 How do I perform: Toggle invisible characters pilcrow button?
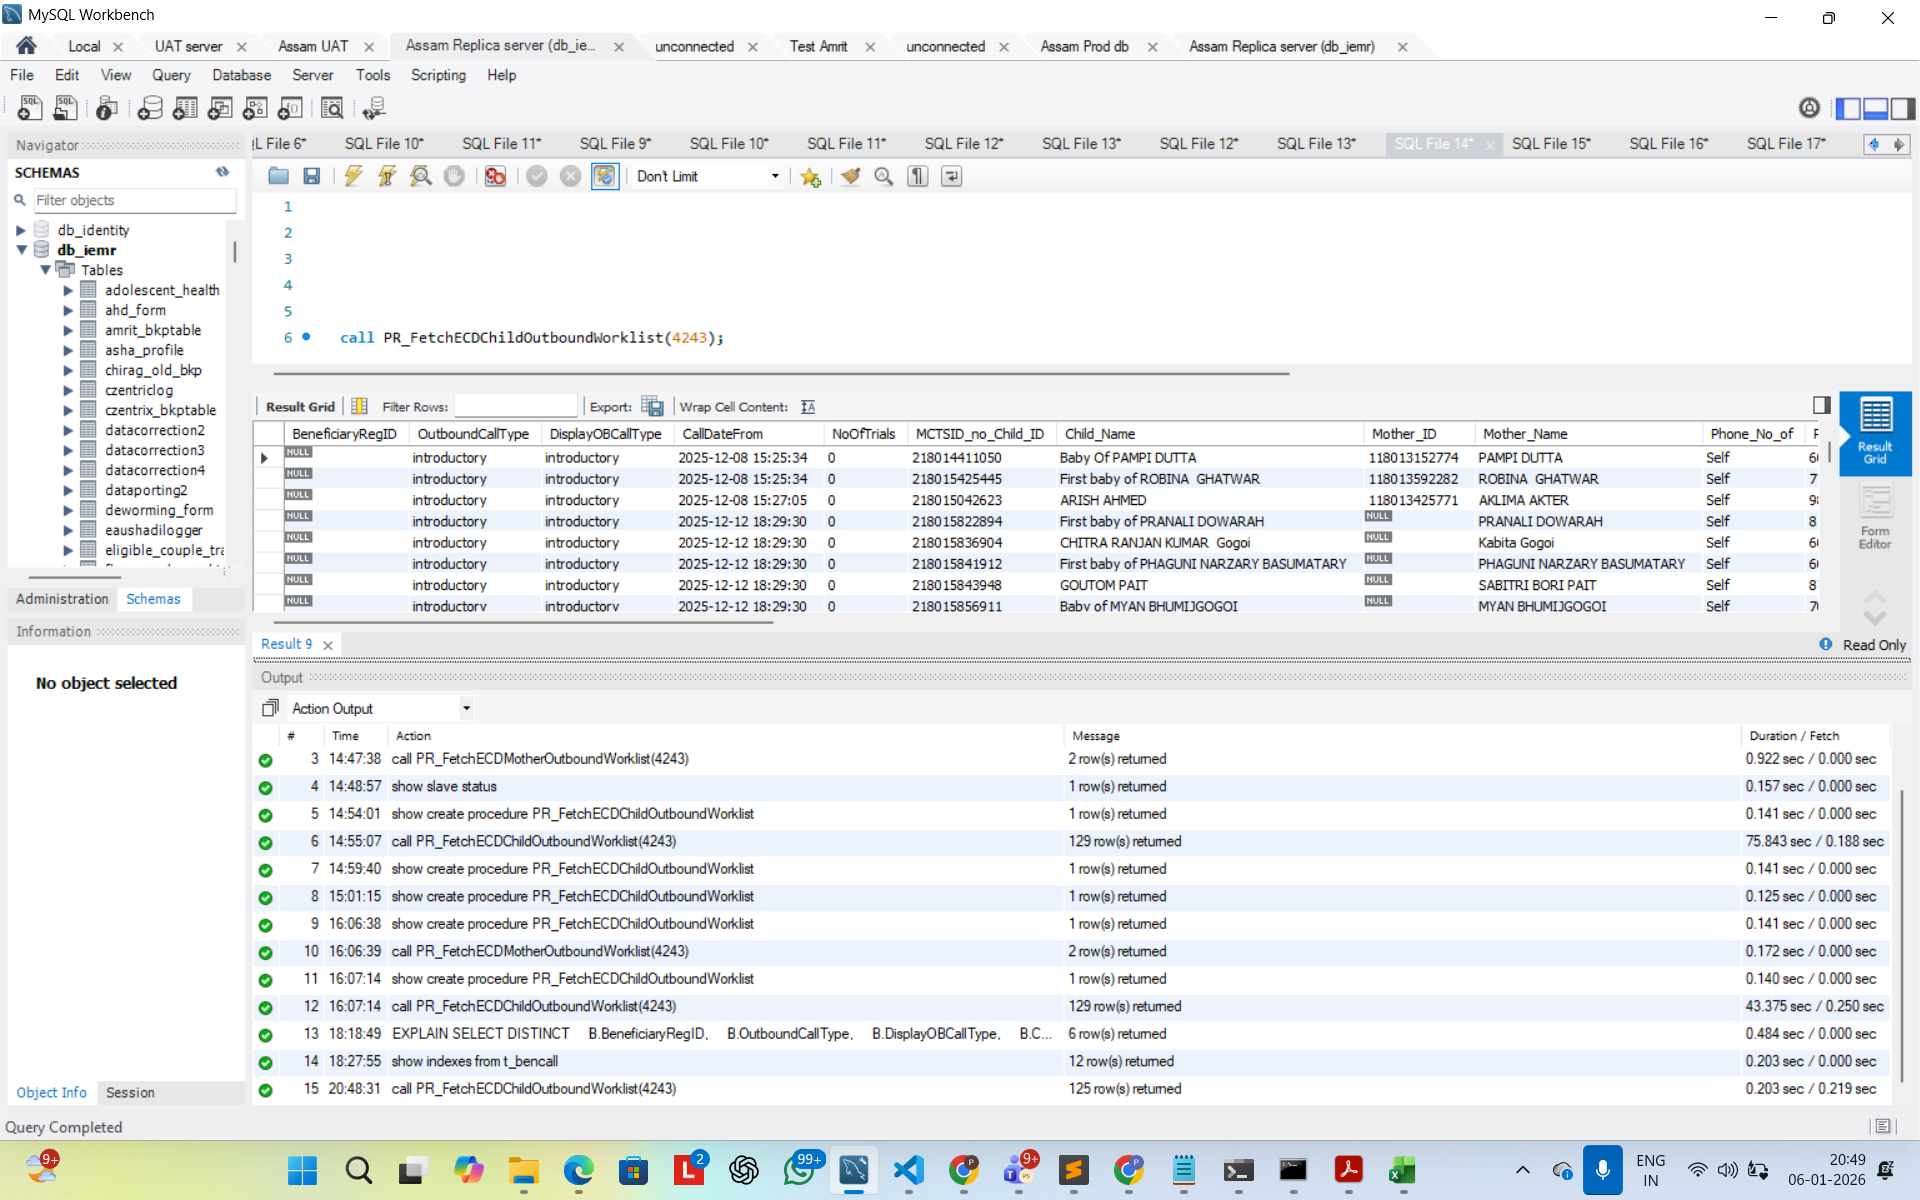point(917,176)
